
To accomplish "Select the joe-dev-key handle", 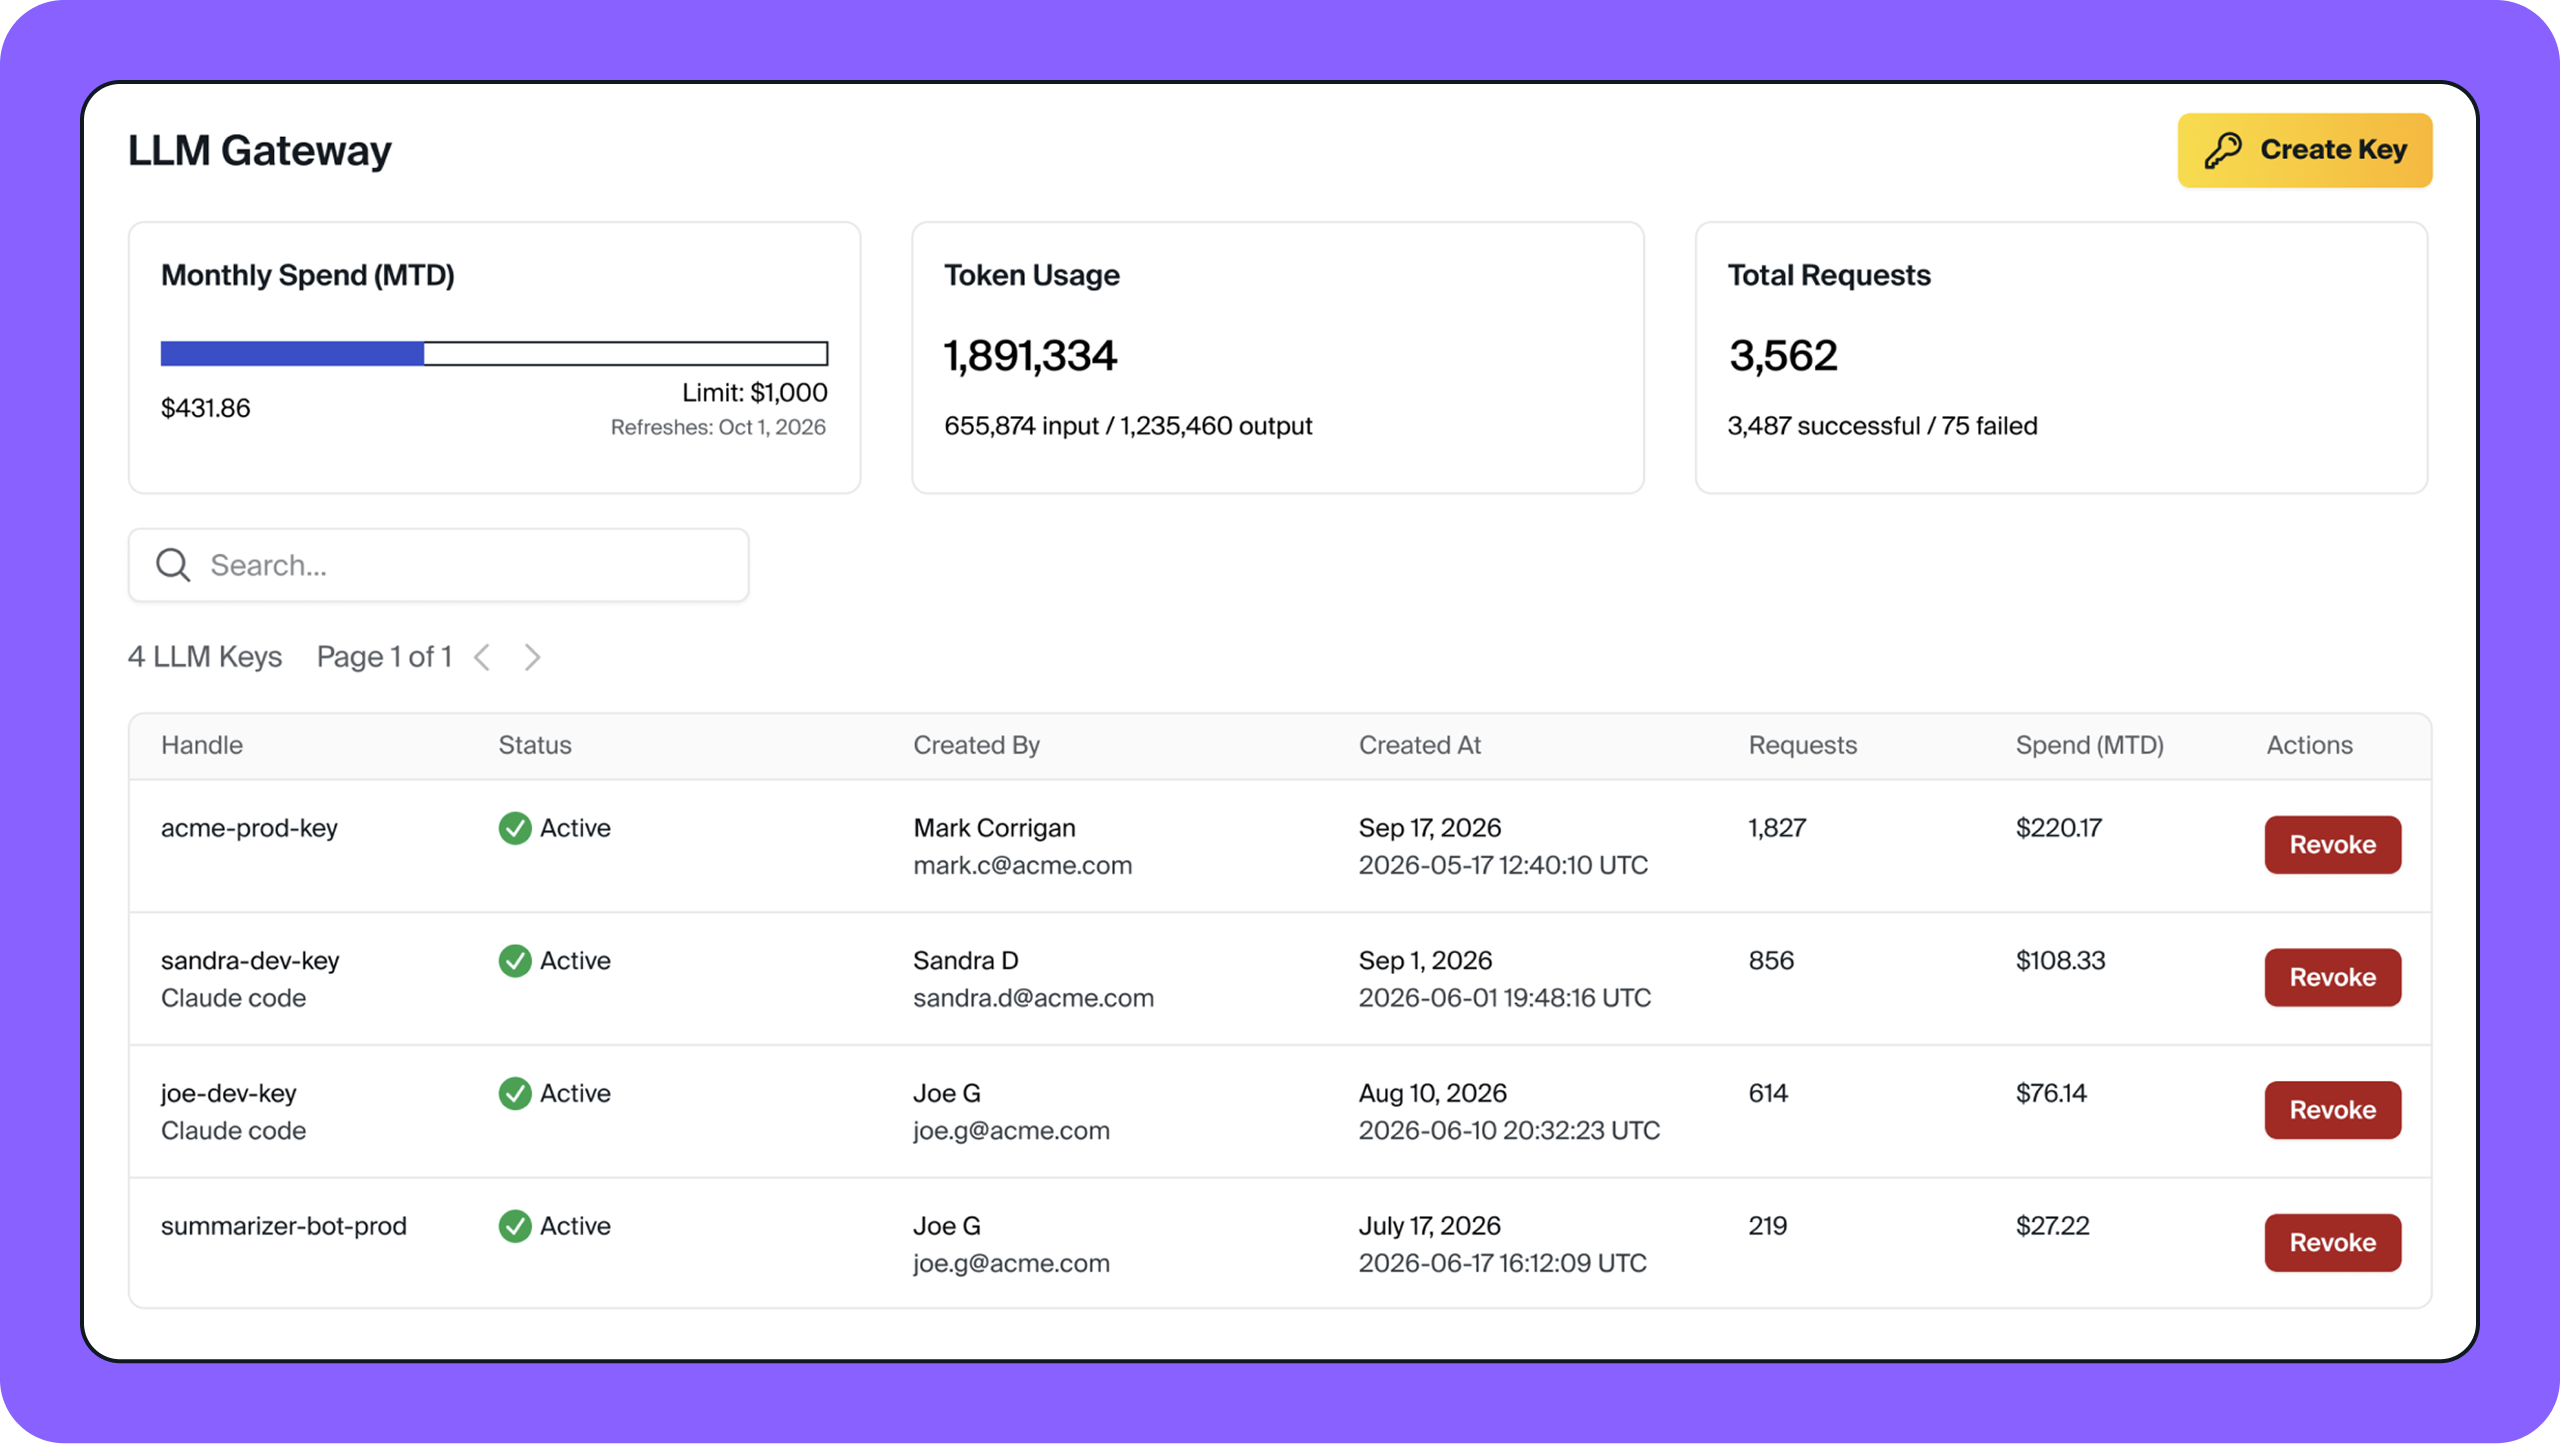I will pos(228,1093).
